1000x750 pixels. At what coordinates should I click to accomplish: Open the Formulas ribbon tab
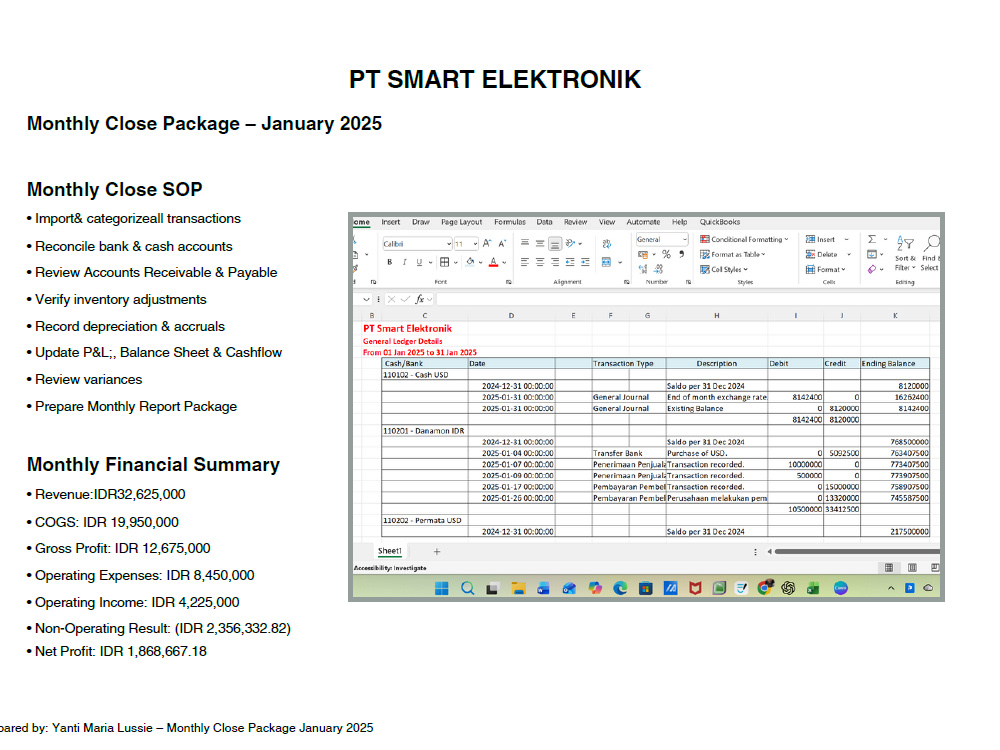click(x=510, y=222)
